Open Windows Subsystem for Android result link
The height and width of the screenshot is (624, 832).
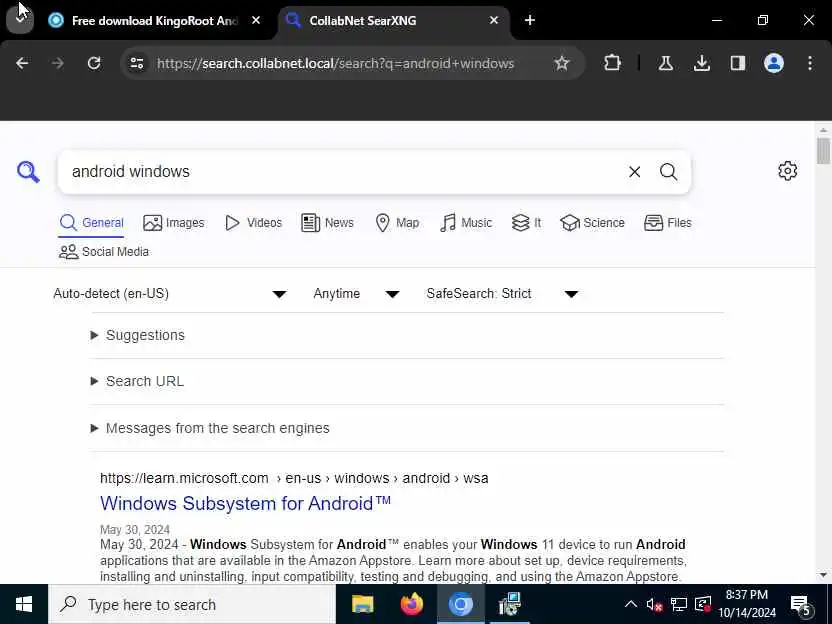(x=245, y=503)
